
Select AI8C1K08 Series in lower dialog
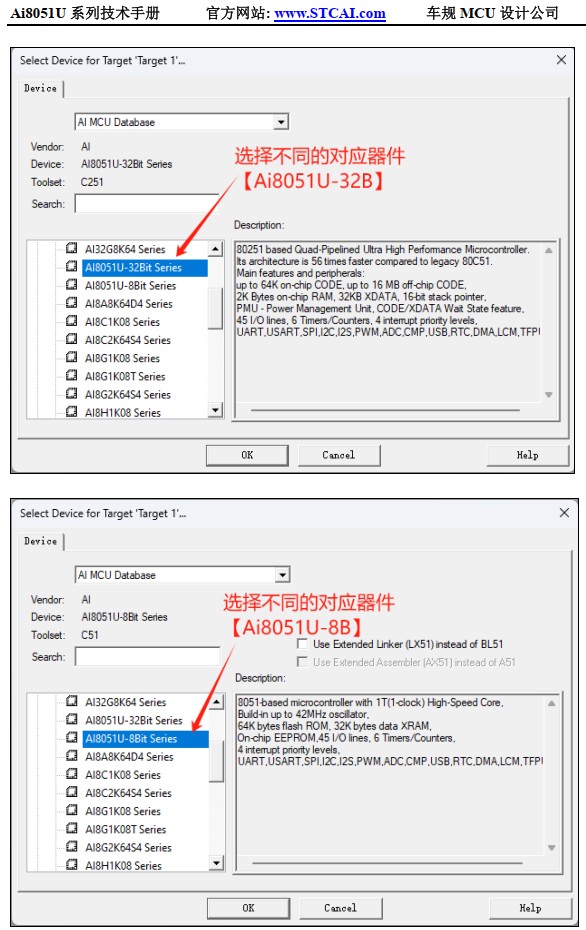(123, 775)
